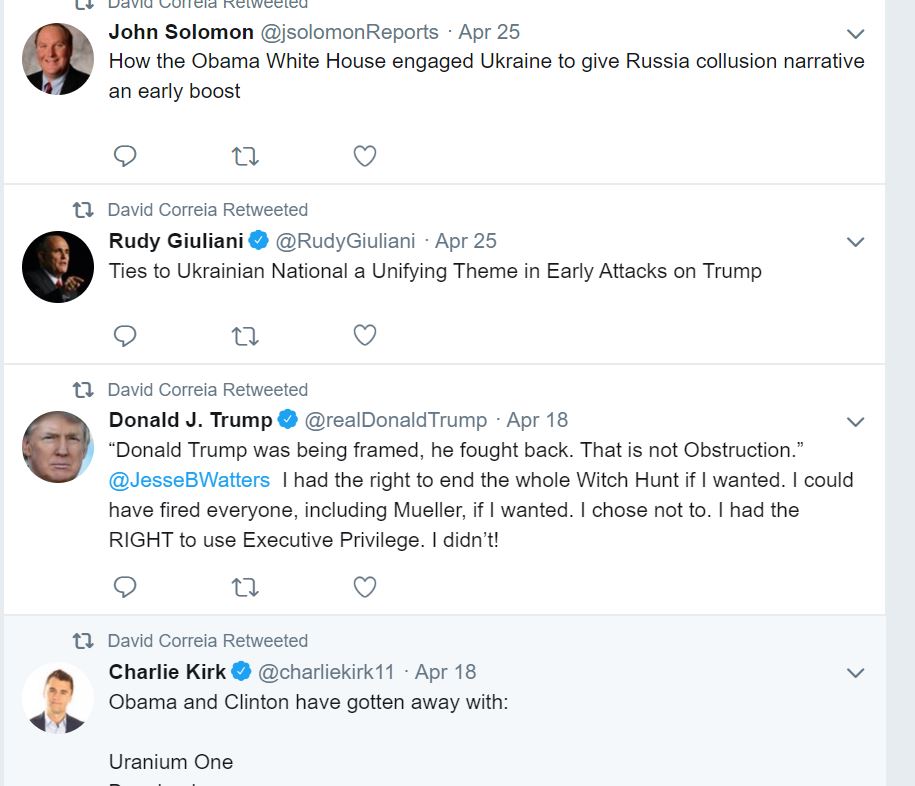The width and height of the screenshot is (915, 786).
Task: Retweet Donald J. Trump's tweet
Action: [x=245, y=587]
